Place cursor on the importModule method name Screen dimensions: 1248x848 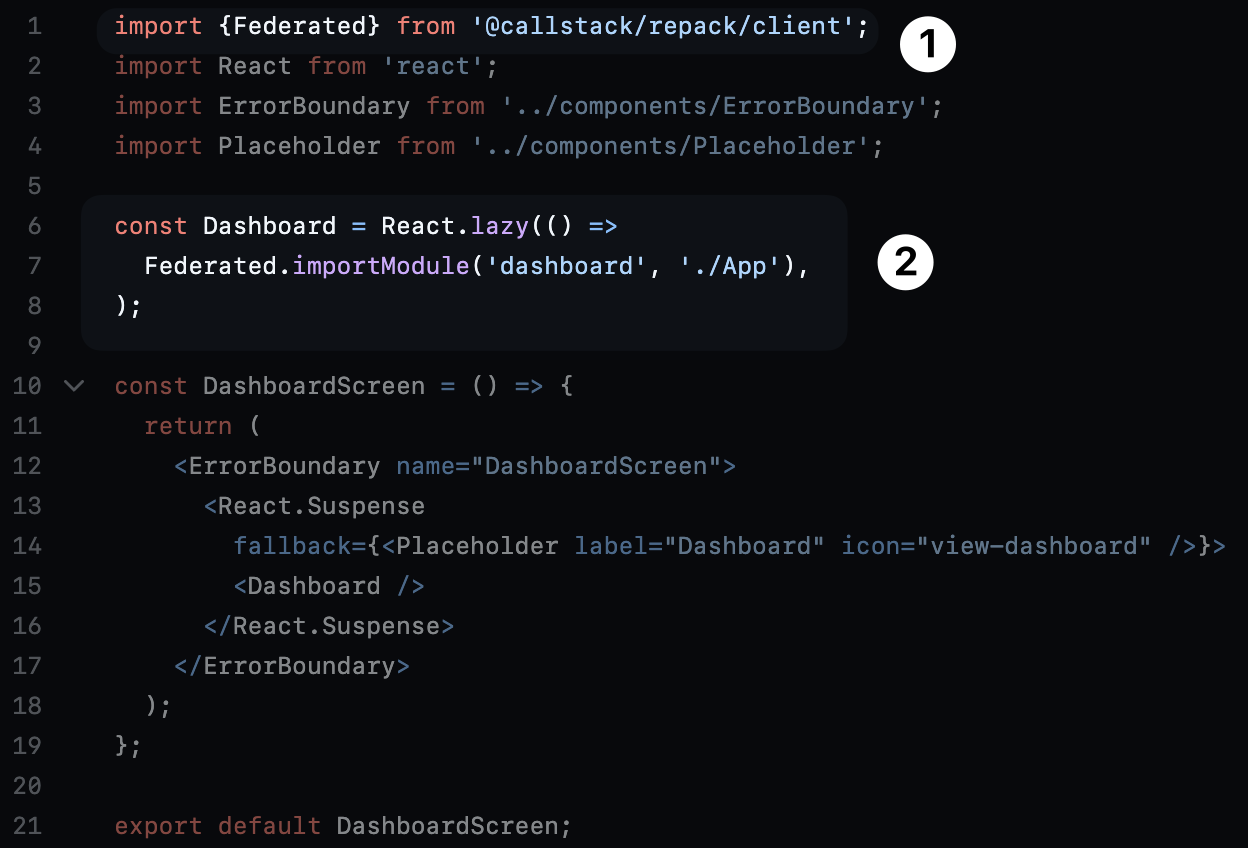pyautogui.click(x=380, y=266)
